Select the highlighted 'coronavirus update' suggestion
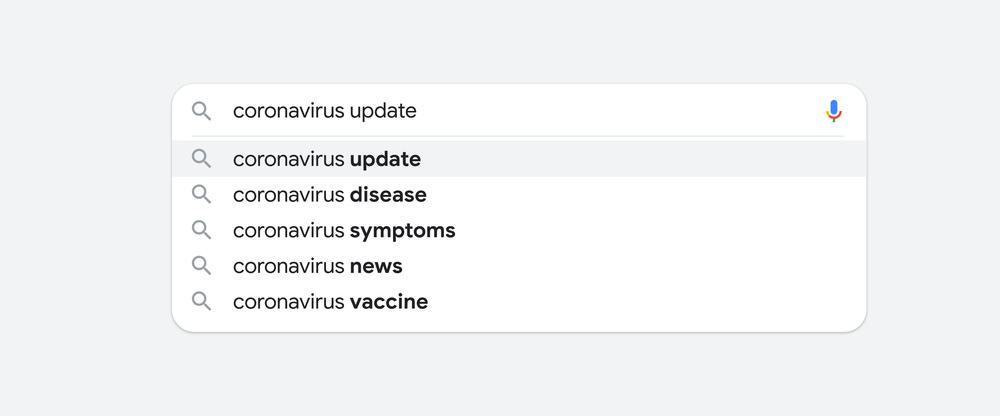 518,159
